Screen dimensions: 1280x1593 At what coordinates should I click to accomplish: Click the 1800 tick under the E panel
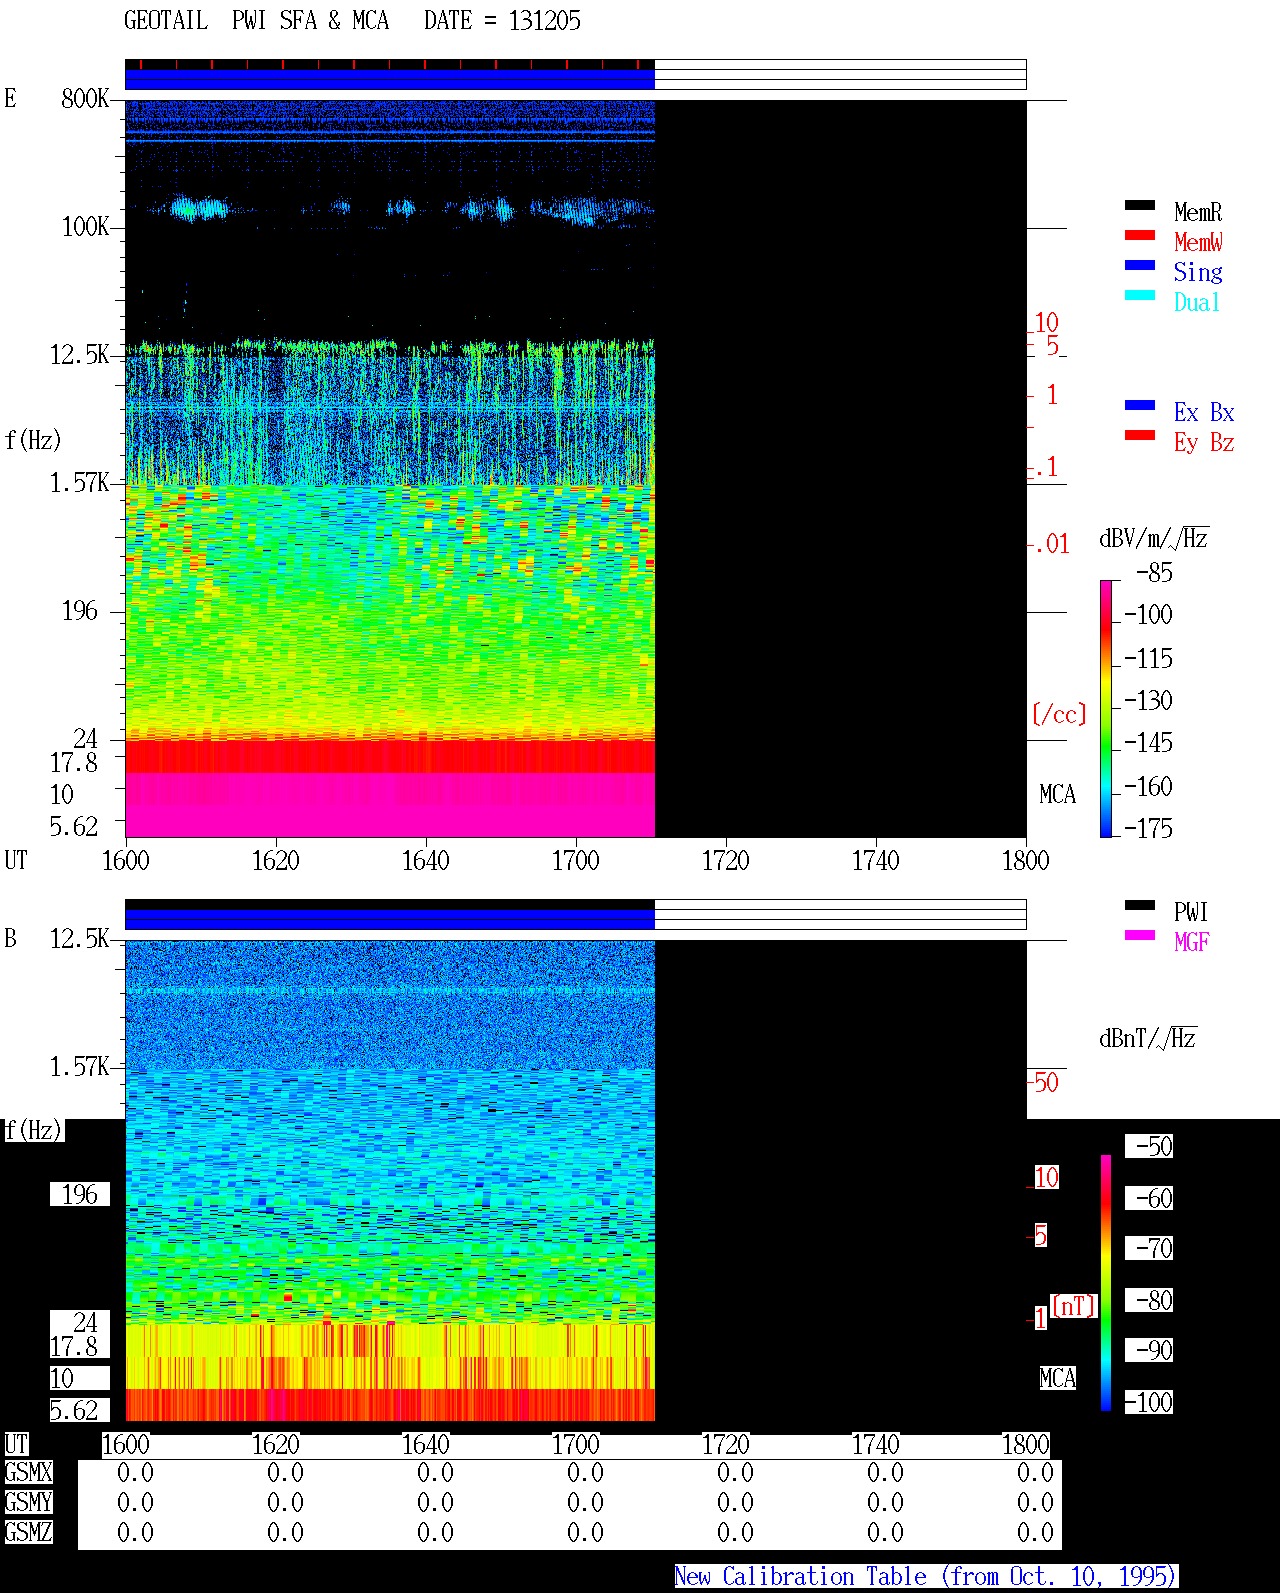pyautogui.click(x=1026, y=860)
